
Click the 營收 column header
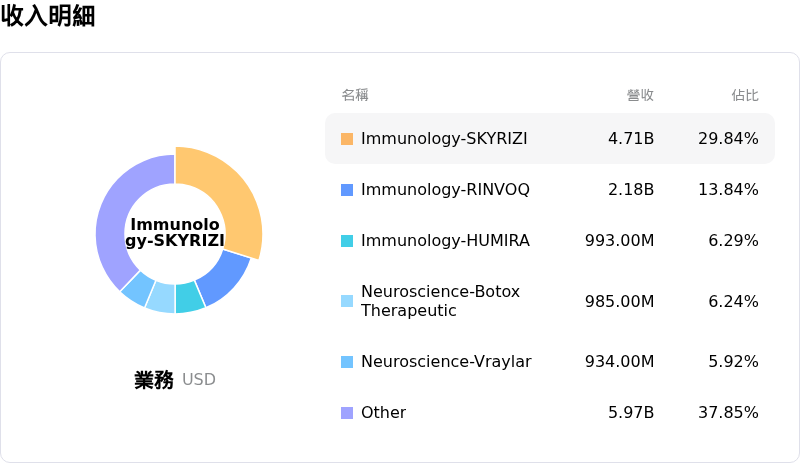pyautogui.click(x=640, y=95)
